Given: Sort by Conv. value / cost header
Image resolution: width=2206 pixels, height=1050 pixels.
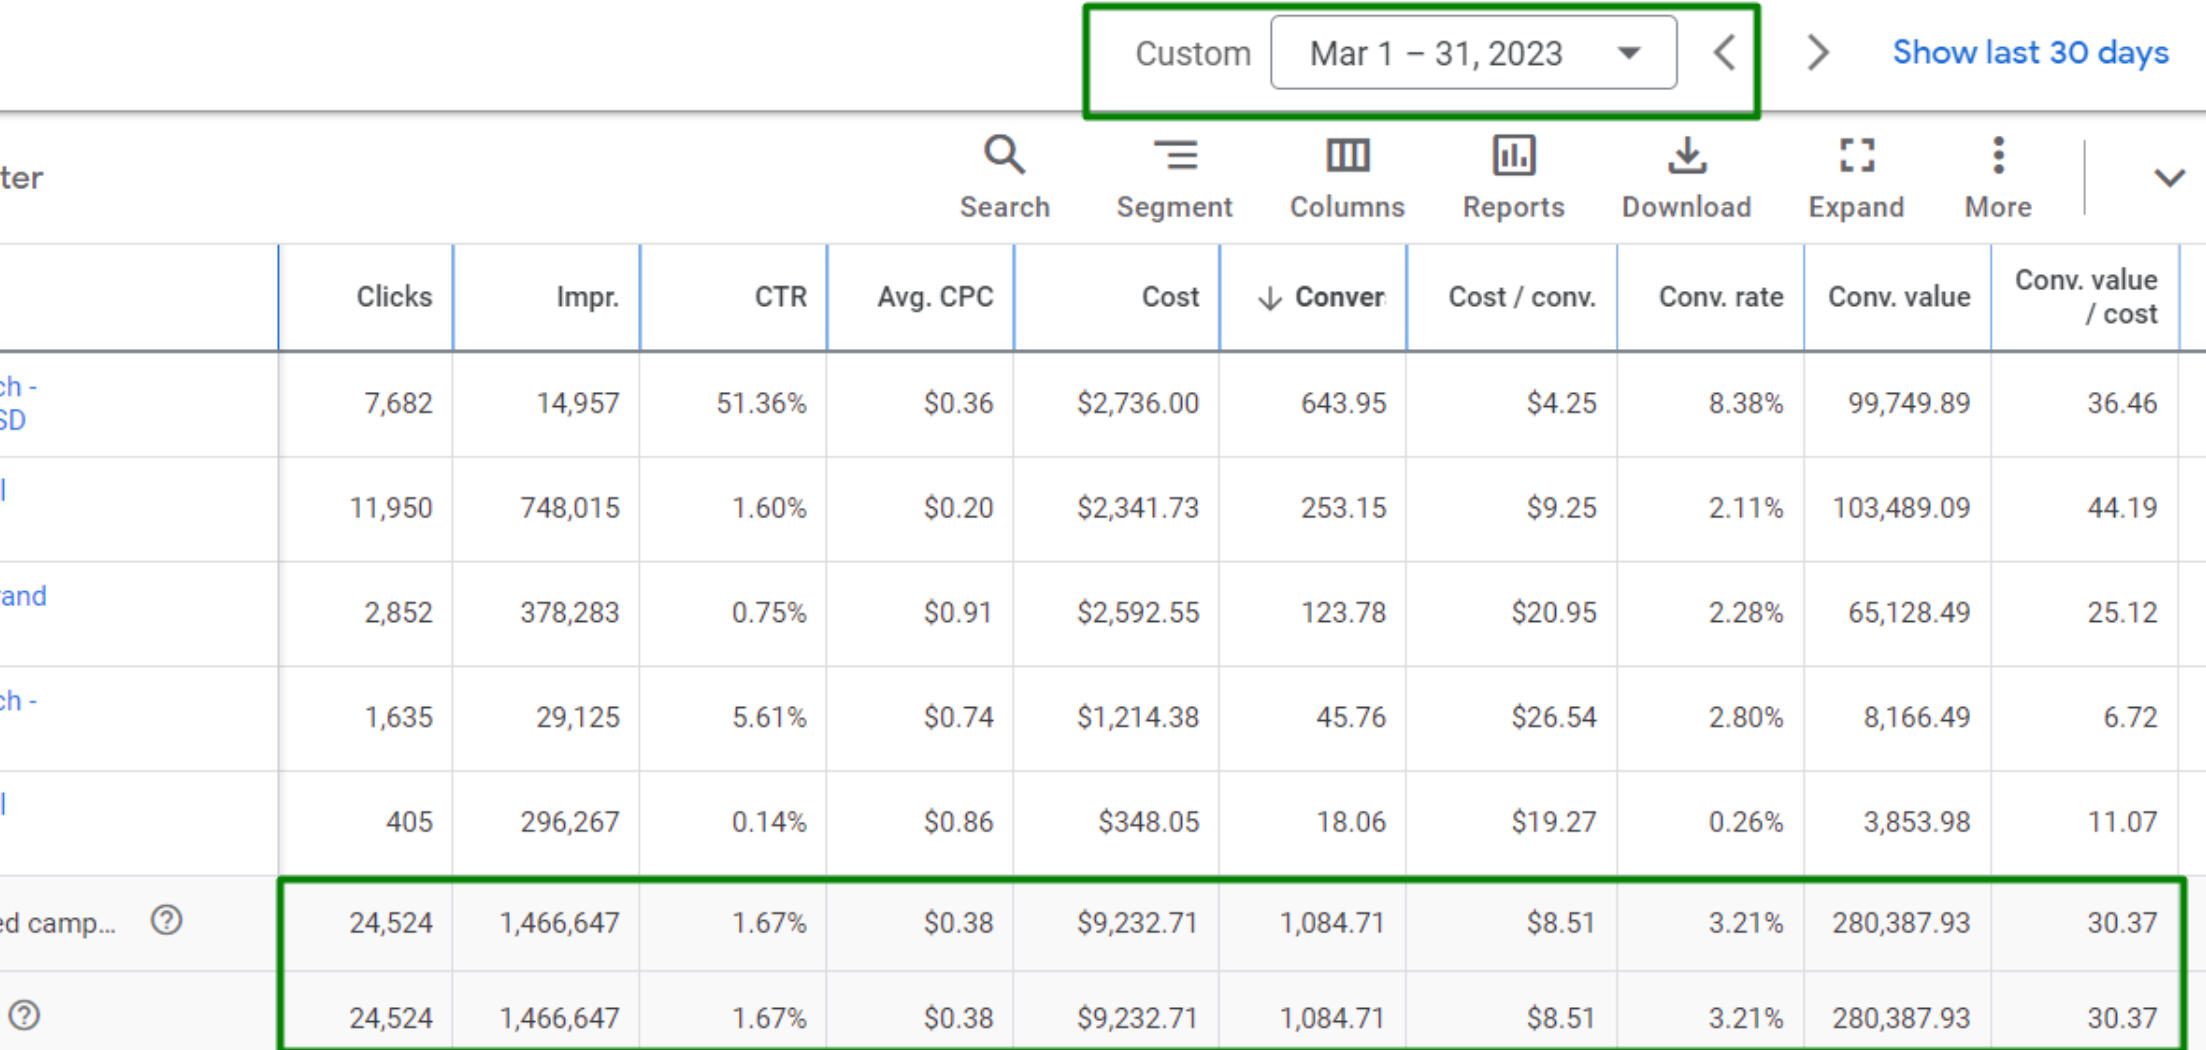Looking at the screenshot, I should coord(2086,297).
